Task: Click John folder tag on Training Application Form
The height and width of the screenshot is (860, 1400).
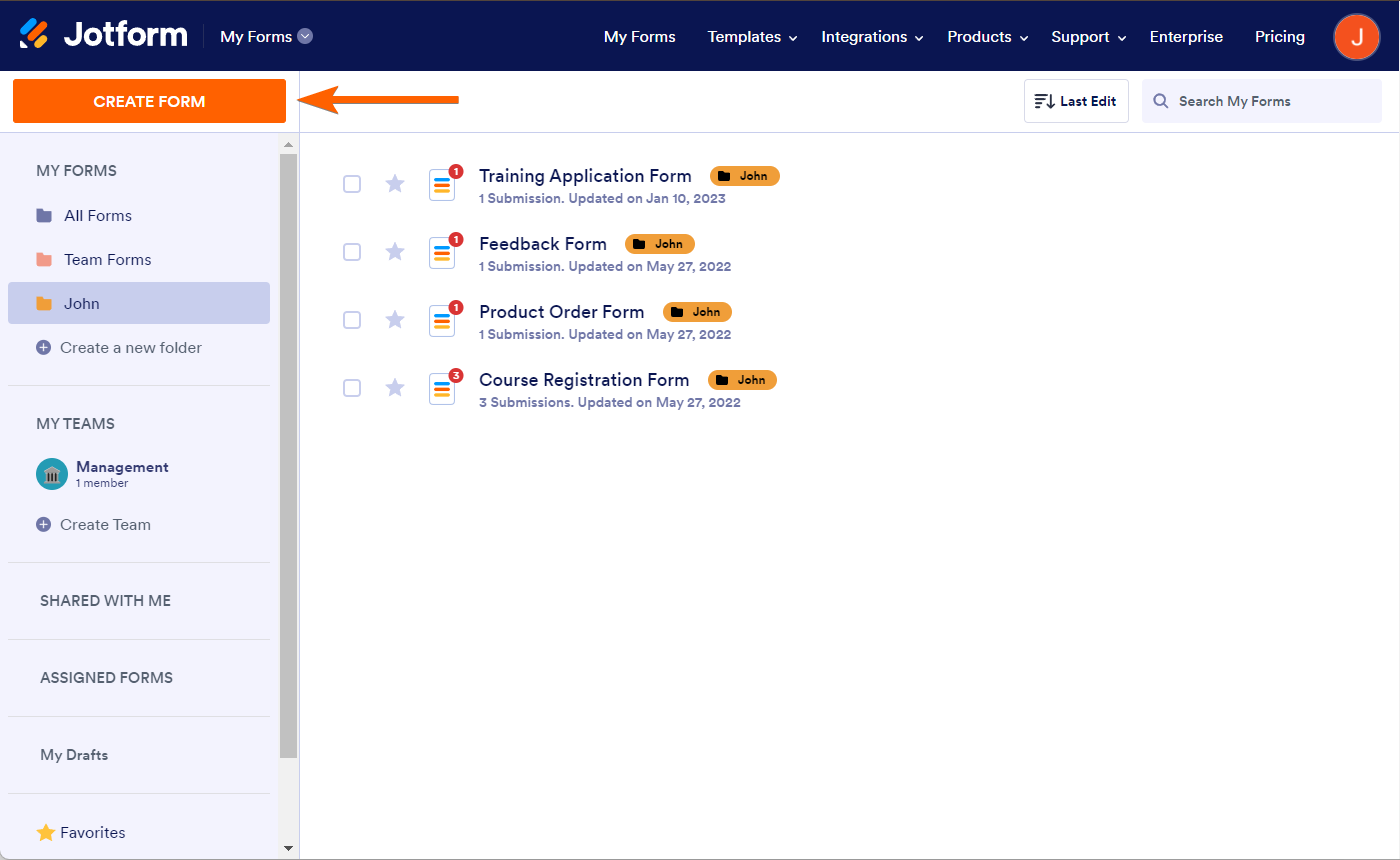Action: (744, 176)
